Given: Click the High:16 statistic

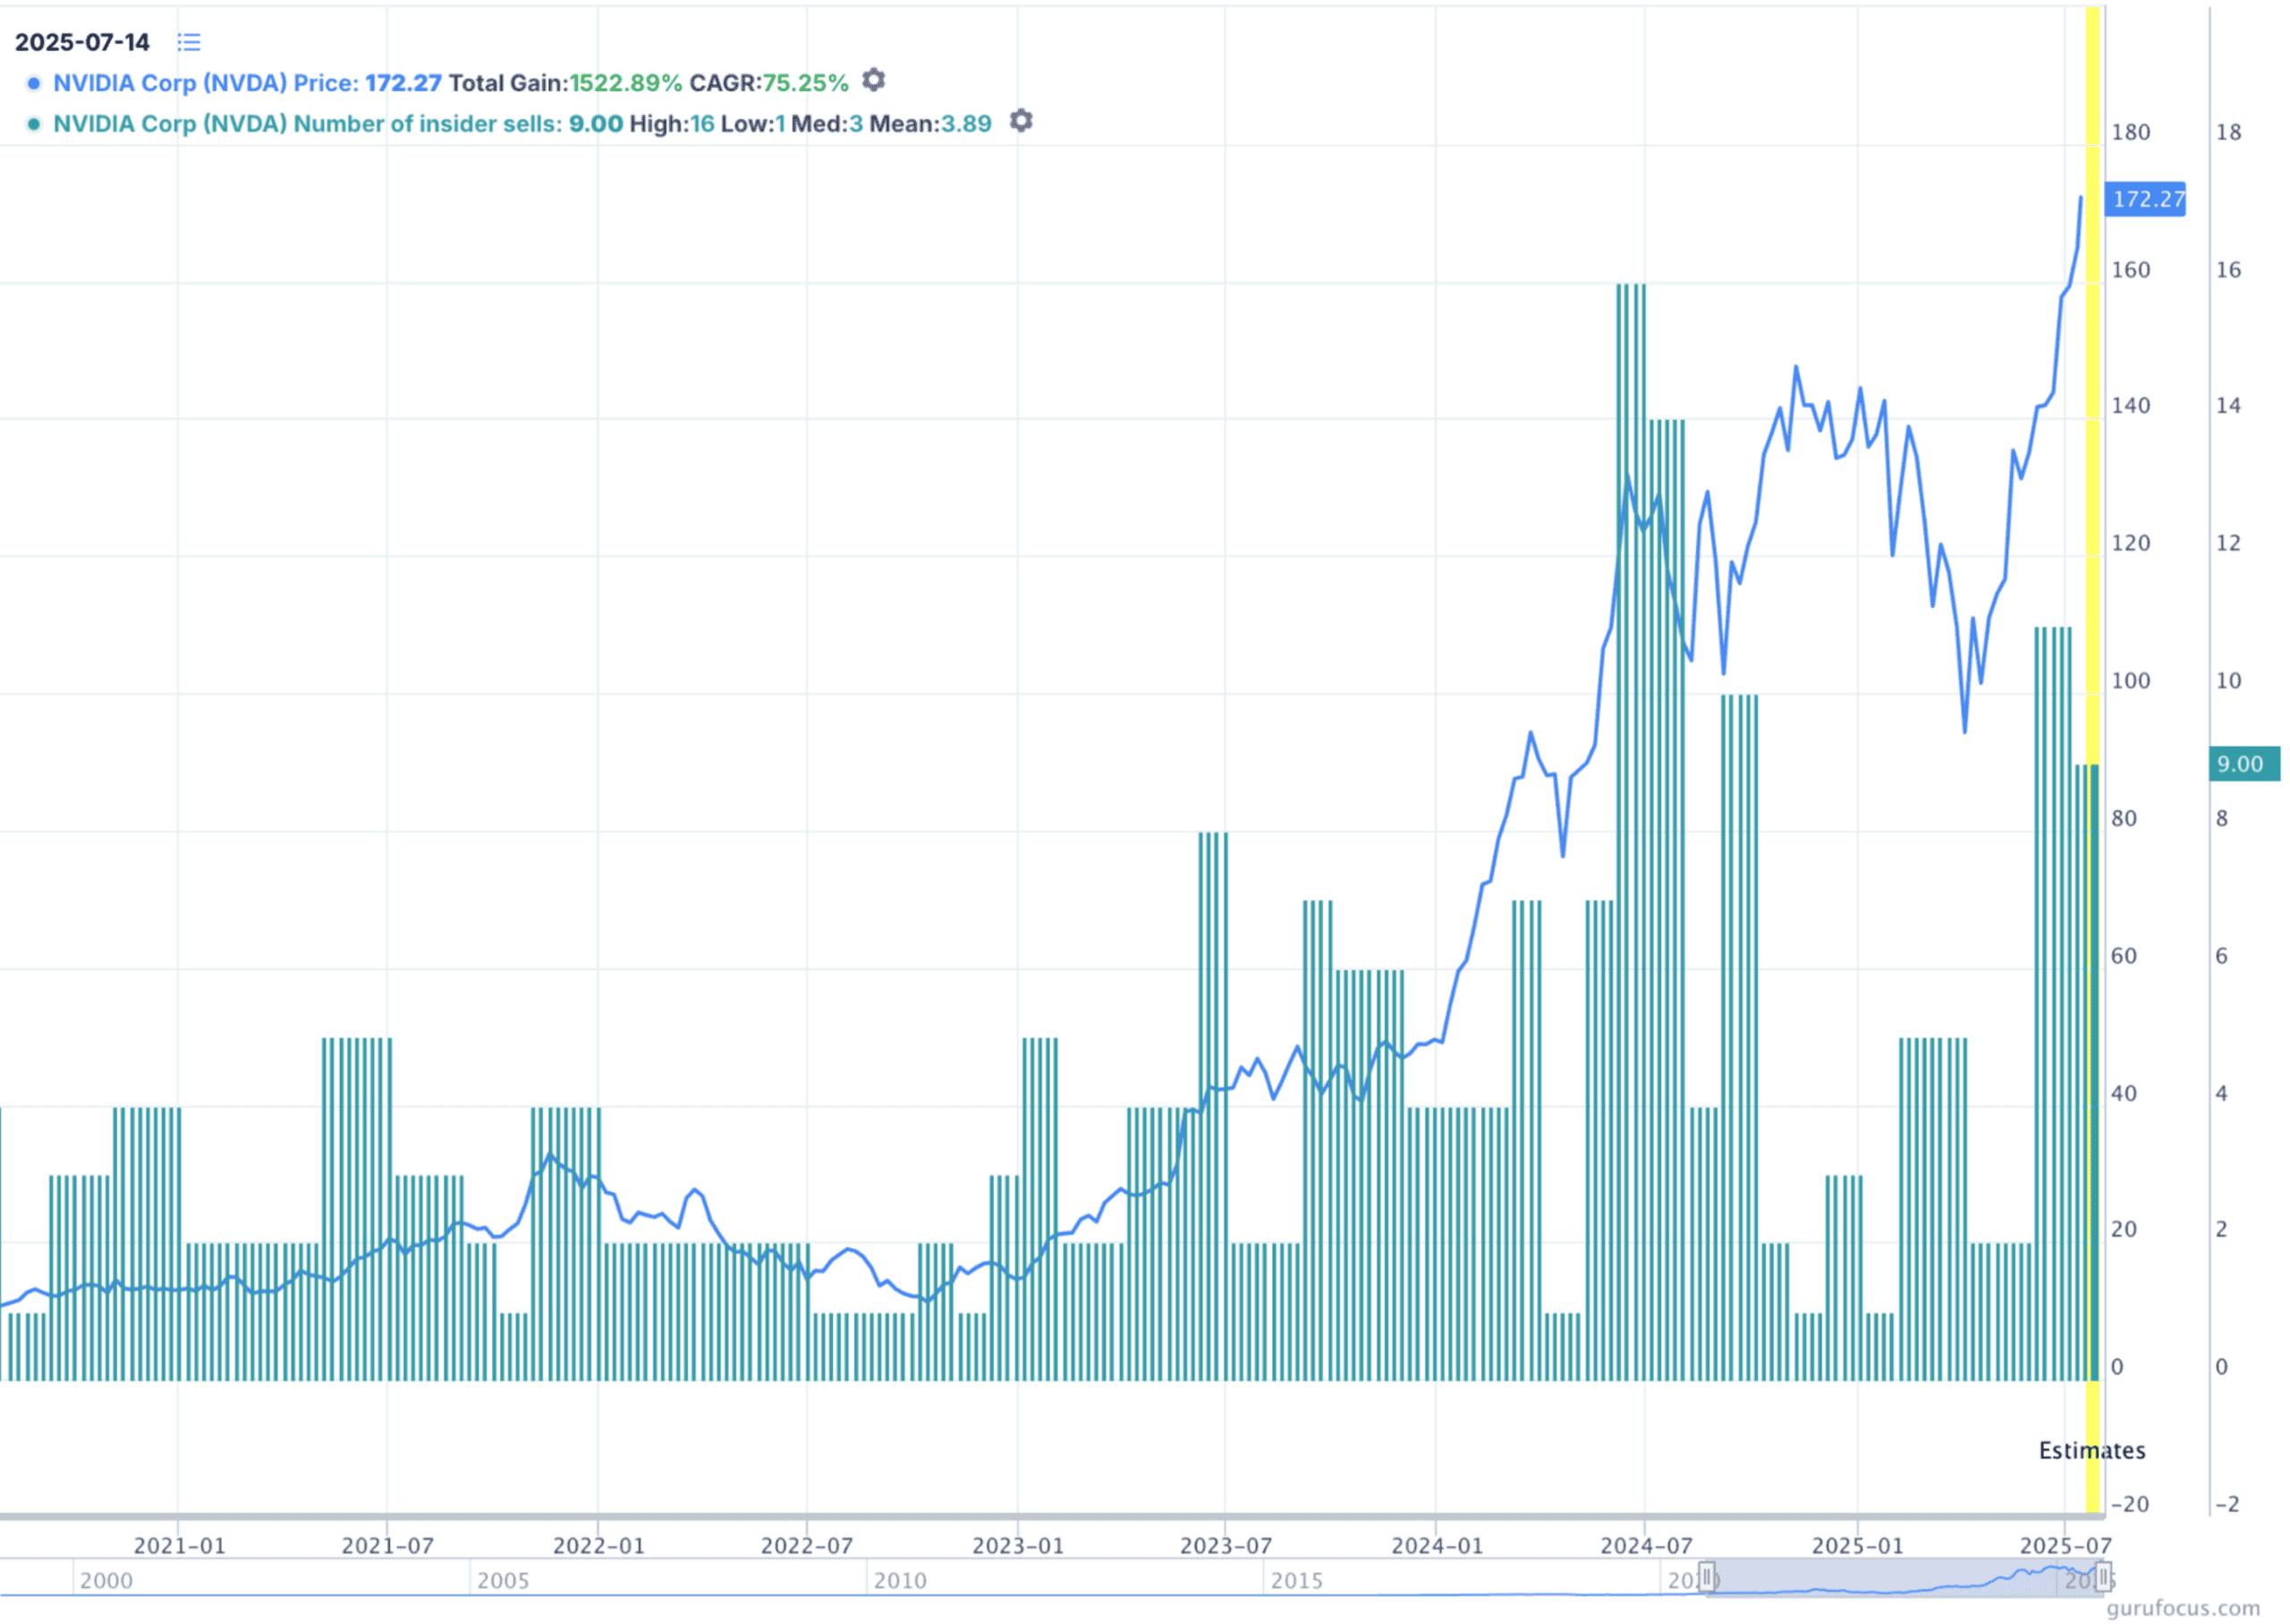Looking at the screenshot, I should 672,124.
